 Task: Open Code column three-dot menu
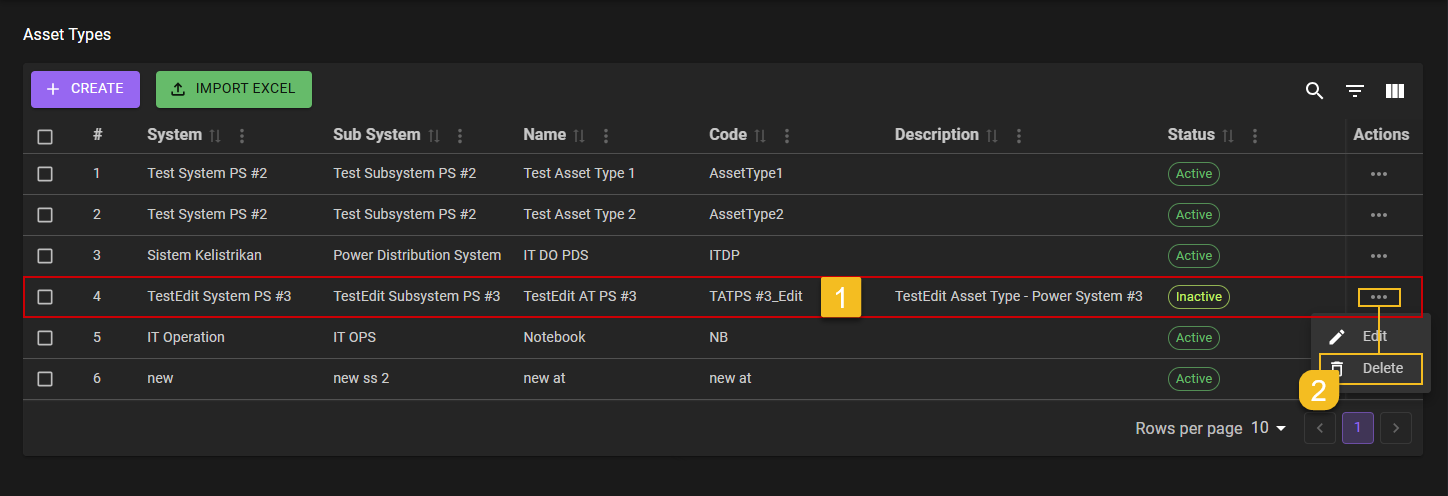click(x=787, y=135)
